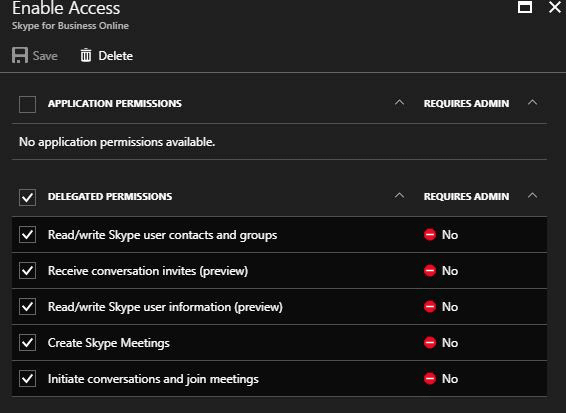Check the Application Permissions checkbox
The height and width of the screenshot is (413, 566).
27,104
